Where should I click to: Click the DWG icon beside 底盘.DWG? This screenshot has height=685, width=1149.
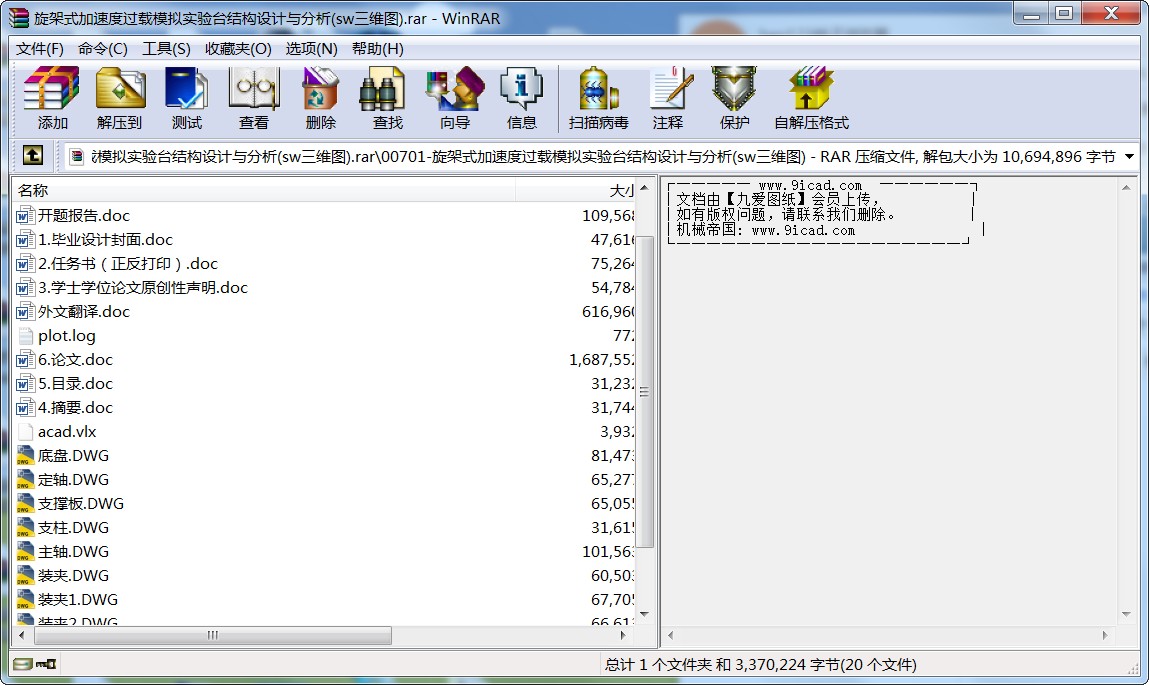pyautogui.click(x=26, y=456)
